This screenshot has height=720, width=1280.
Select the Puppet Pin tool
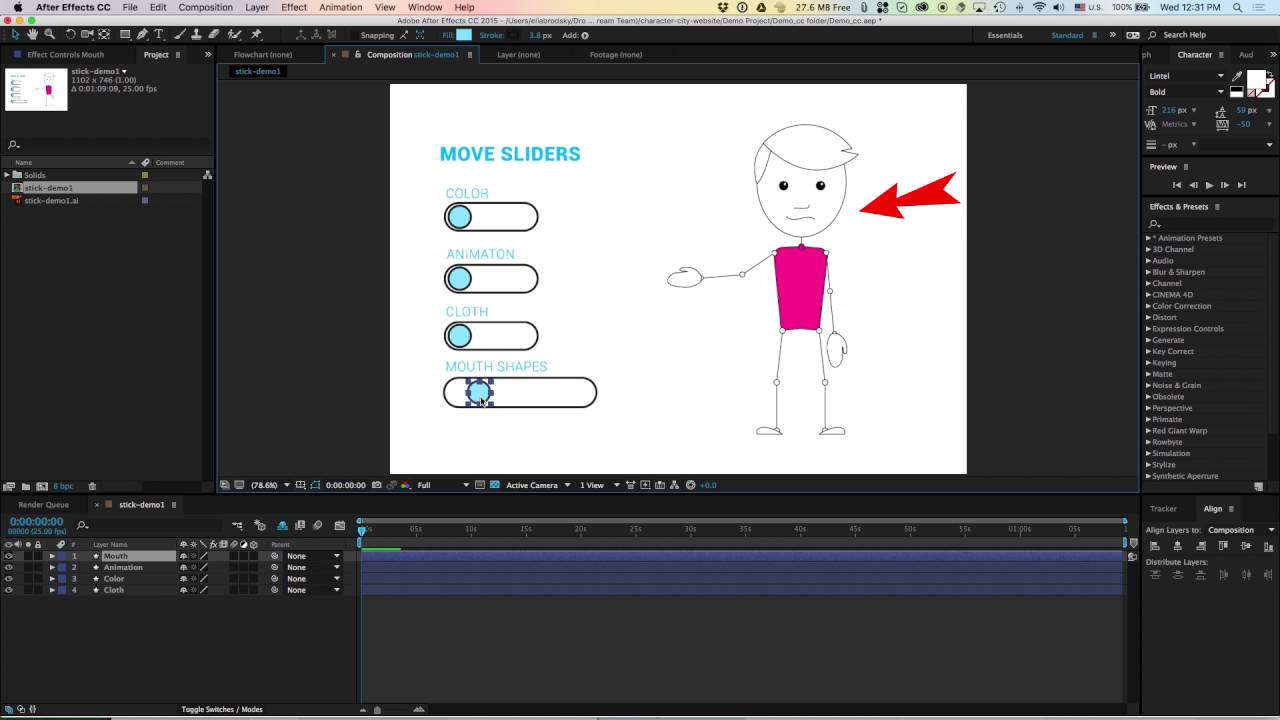click(x=256, y=34)
